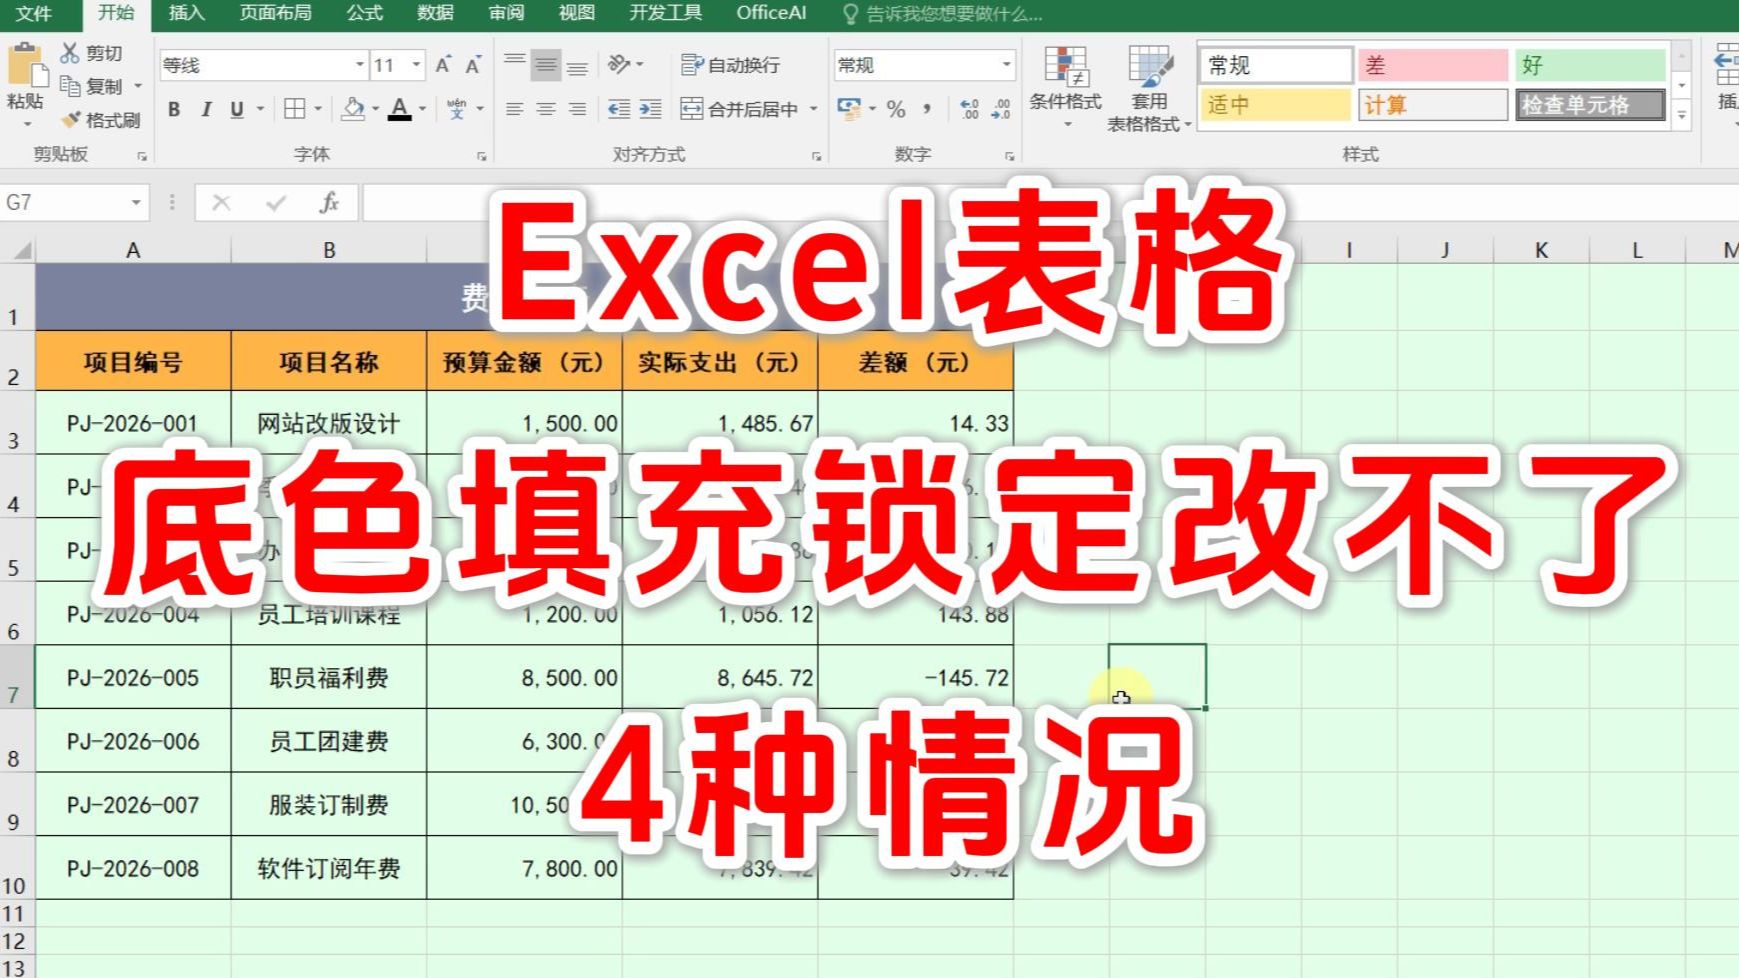This screenshot has height=978, width=1739.
Task: Click the accounting number format icon
Action: tap(849, 108)
